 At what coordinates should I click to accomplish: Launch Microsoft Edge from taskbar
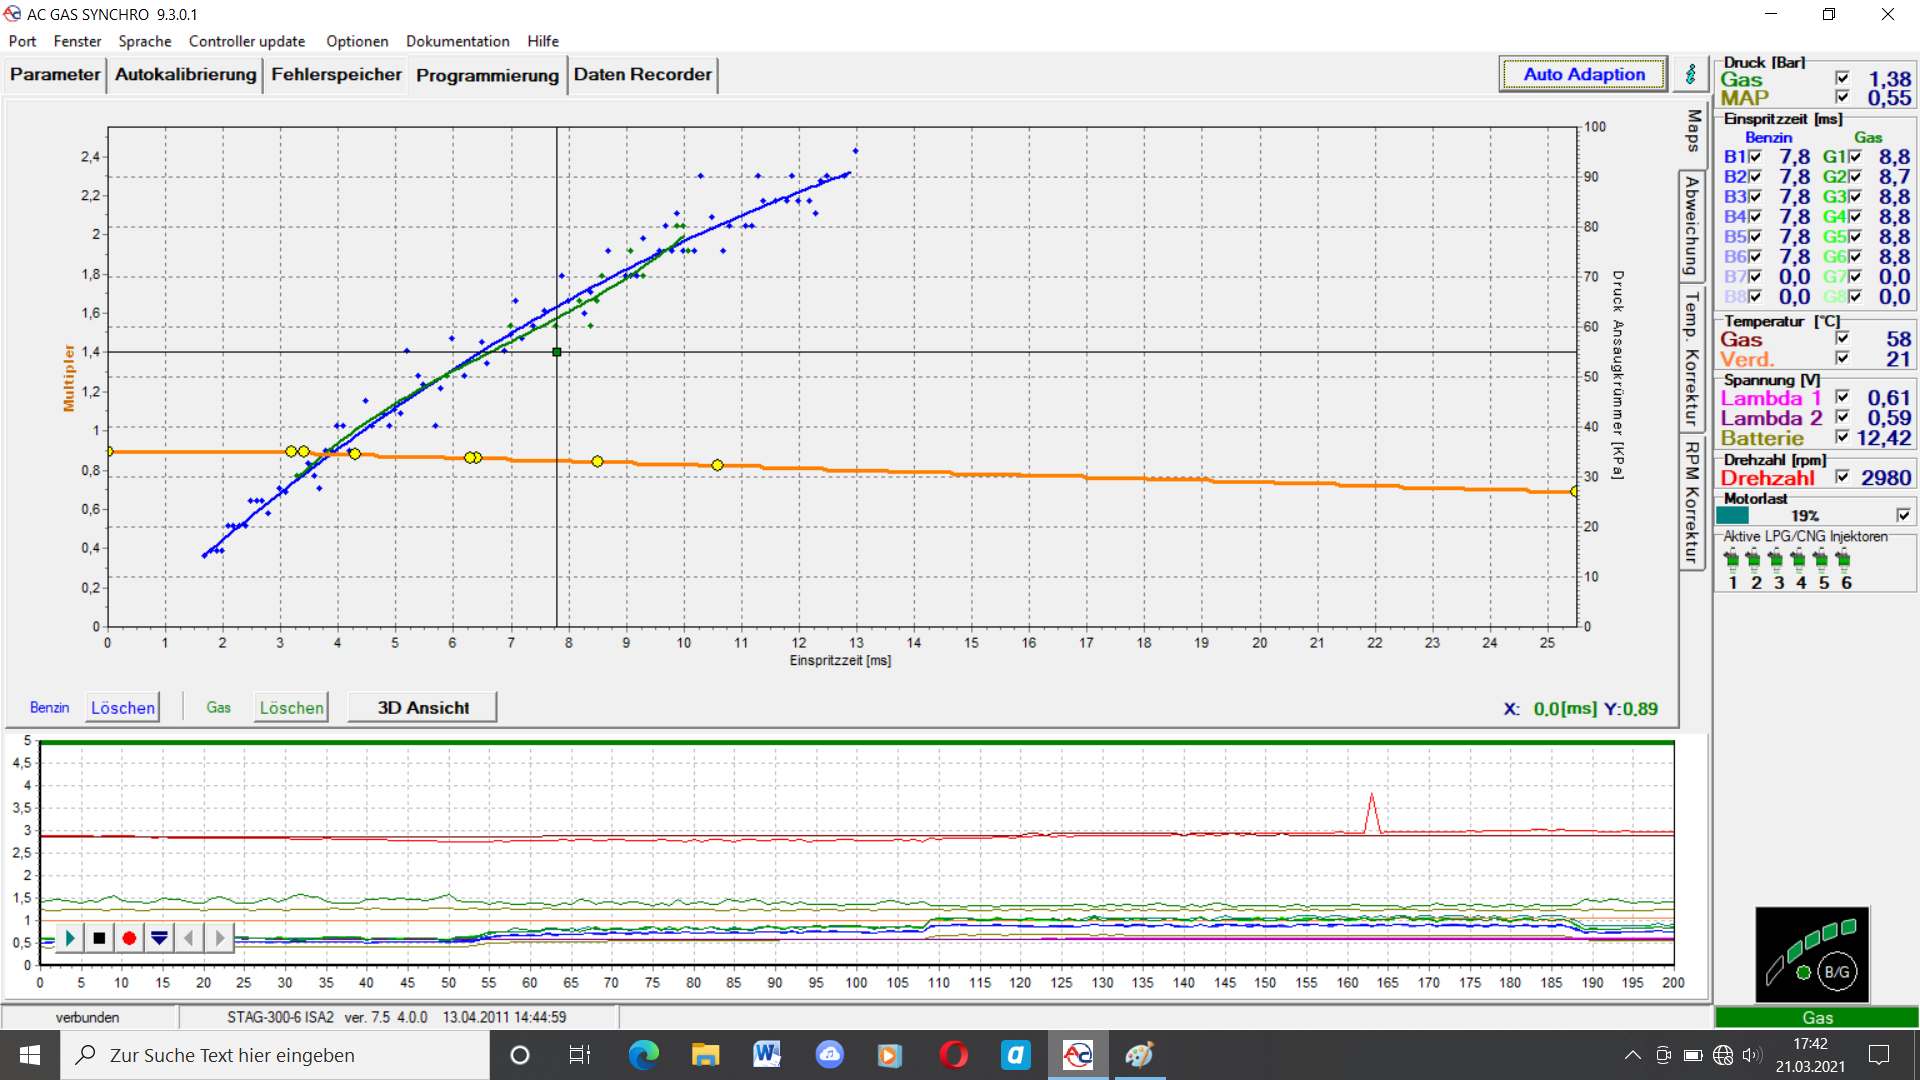pos(643,1055)
